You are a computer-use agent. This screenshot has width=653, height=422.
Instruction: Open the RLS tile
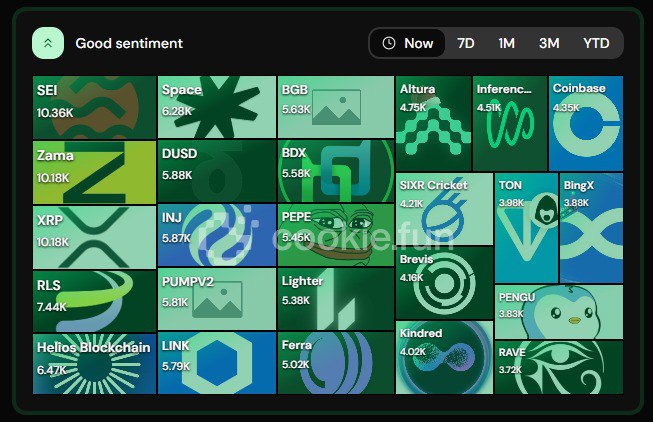95,301
